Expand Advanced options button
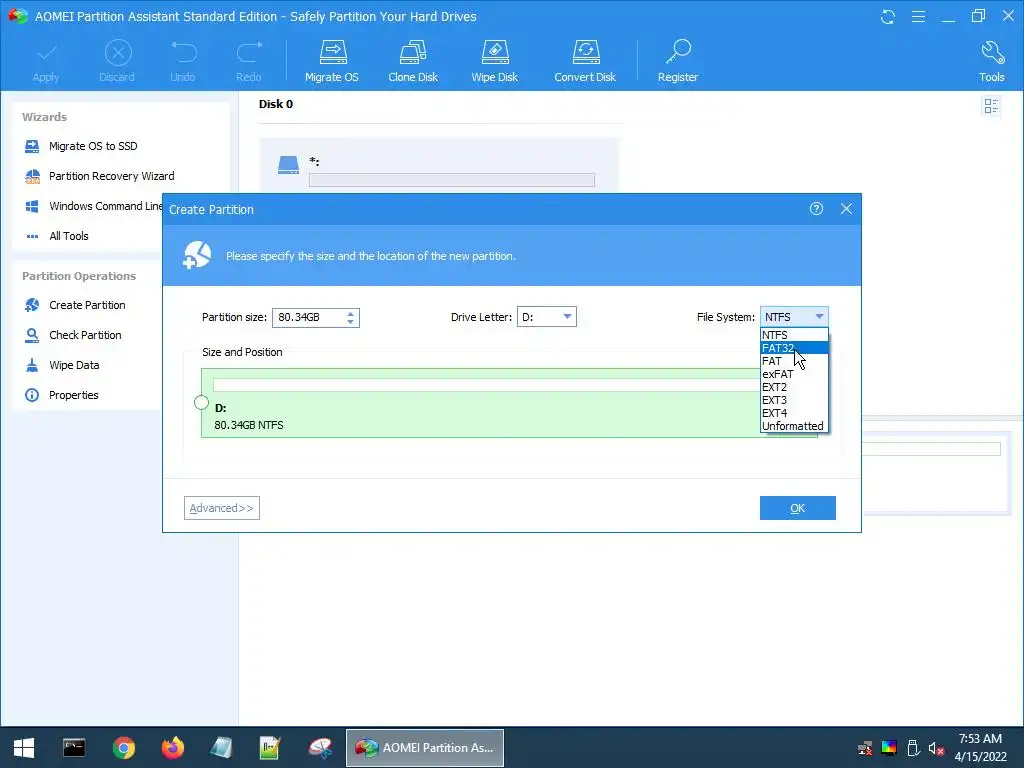1024x768 pixels. [222, 508]
